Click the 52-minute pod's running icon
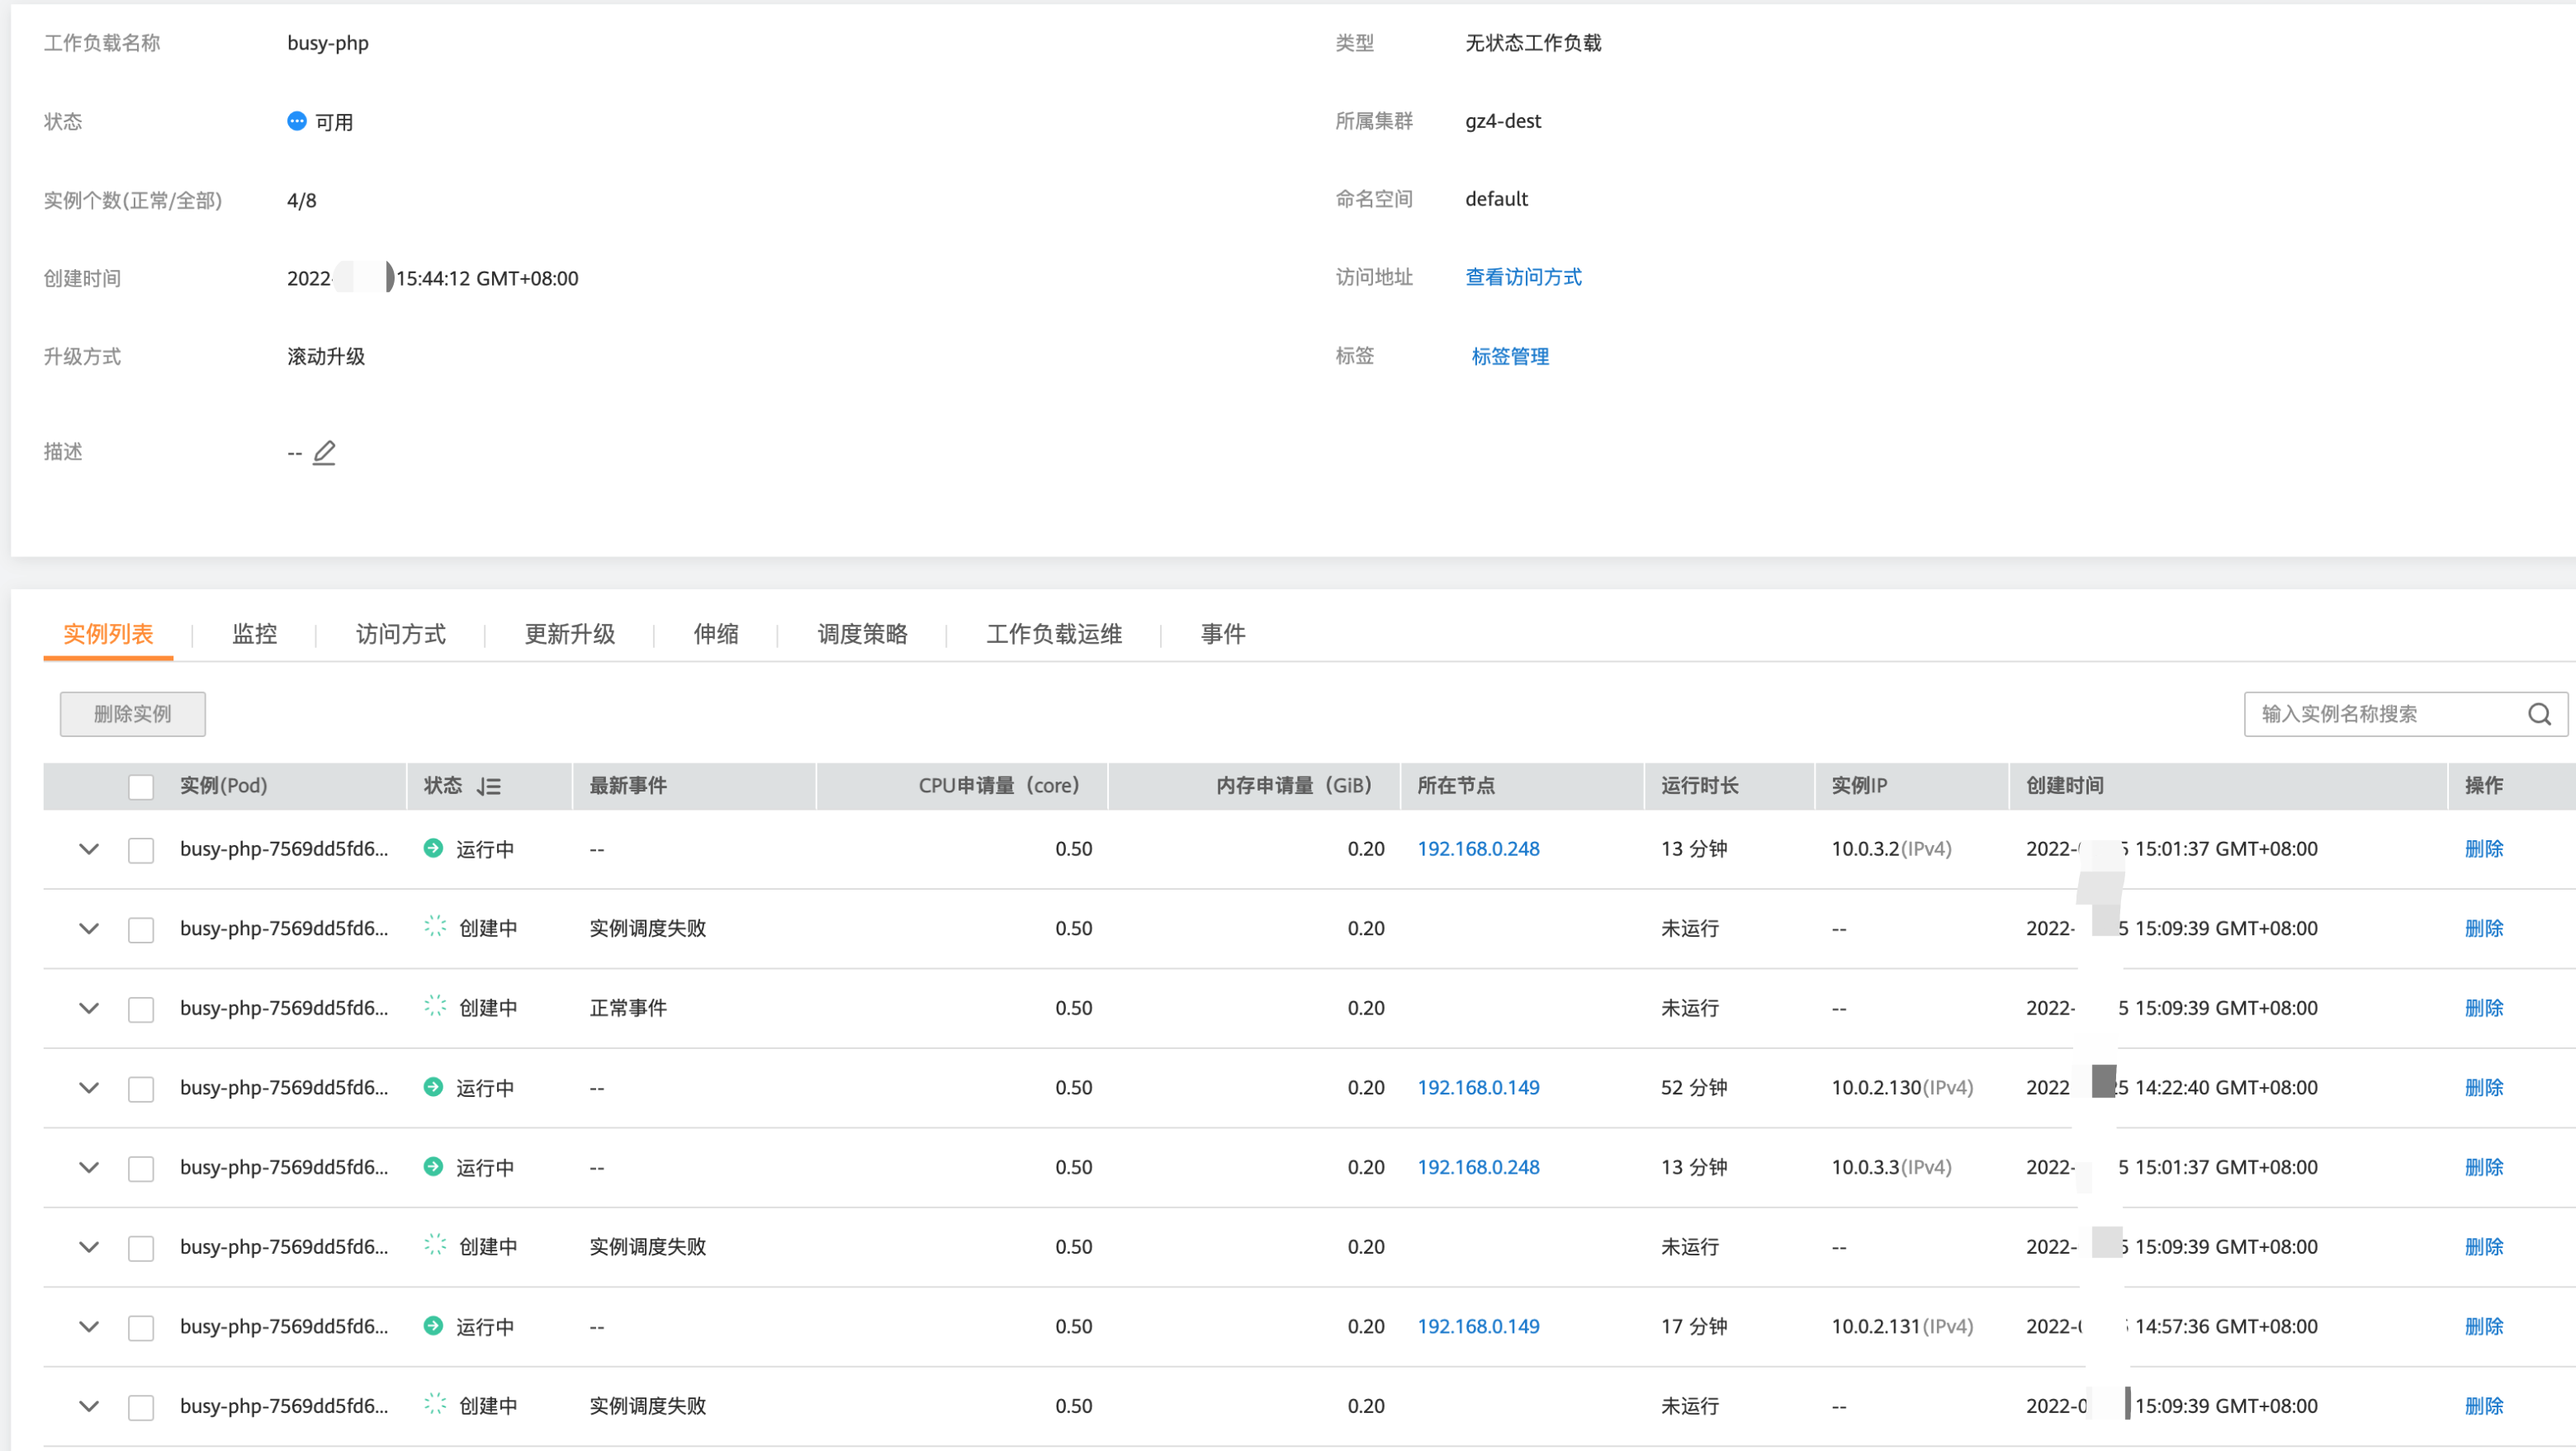 point(433,1087)
